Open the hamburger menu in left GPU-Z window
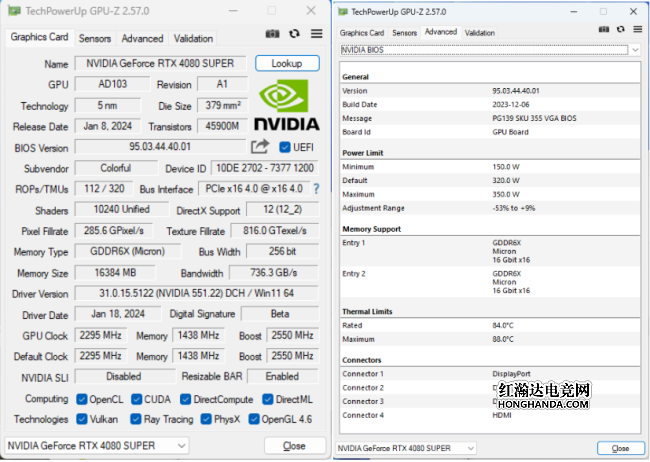 coord(316,34)
